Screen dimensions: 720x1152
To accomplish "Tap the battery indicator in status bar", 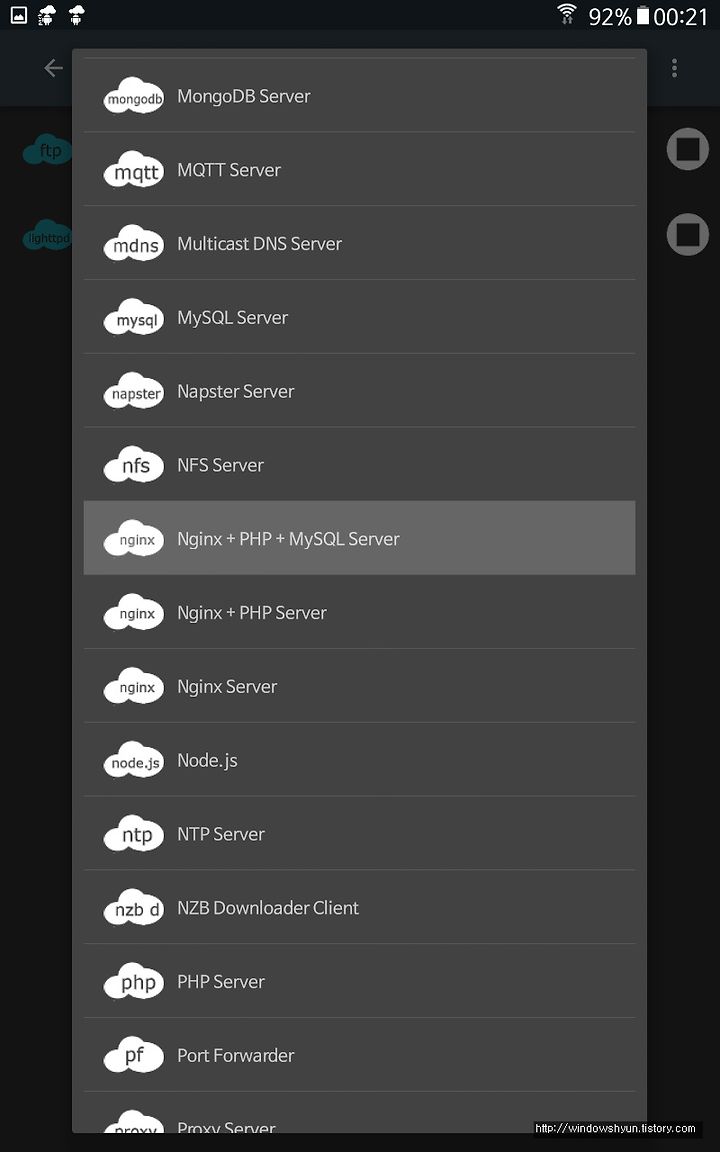I will pos(643,15).
